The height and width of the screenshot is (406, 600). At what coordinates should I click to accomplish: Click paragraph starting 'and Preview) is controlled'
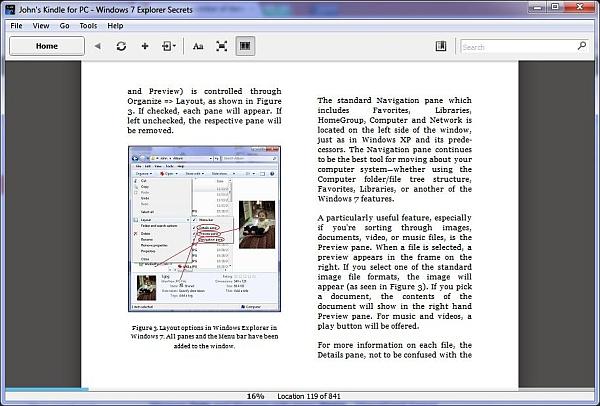204,111
